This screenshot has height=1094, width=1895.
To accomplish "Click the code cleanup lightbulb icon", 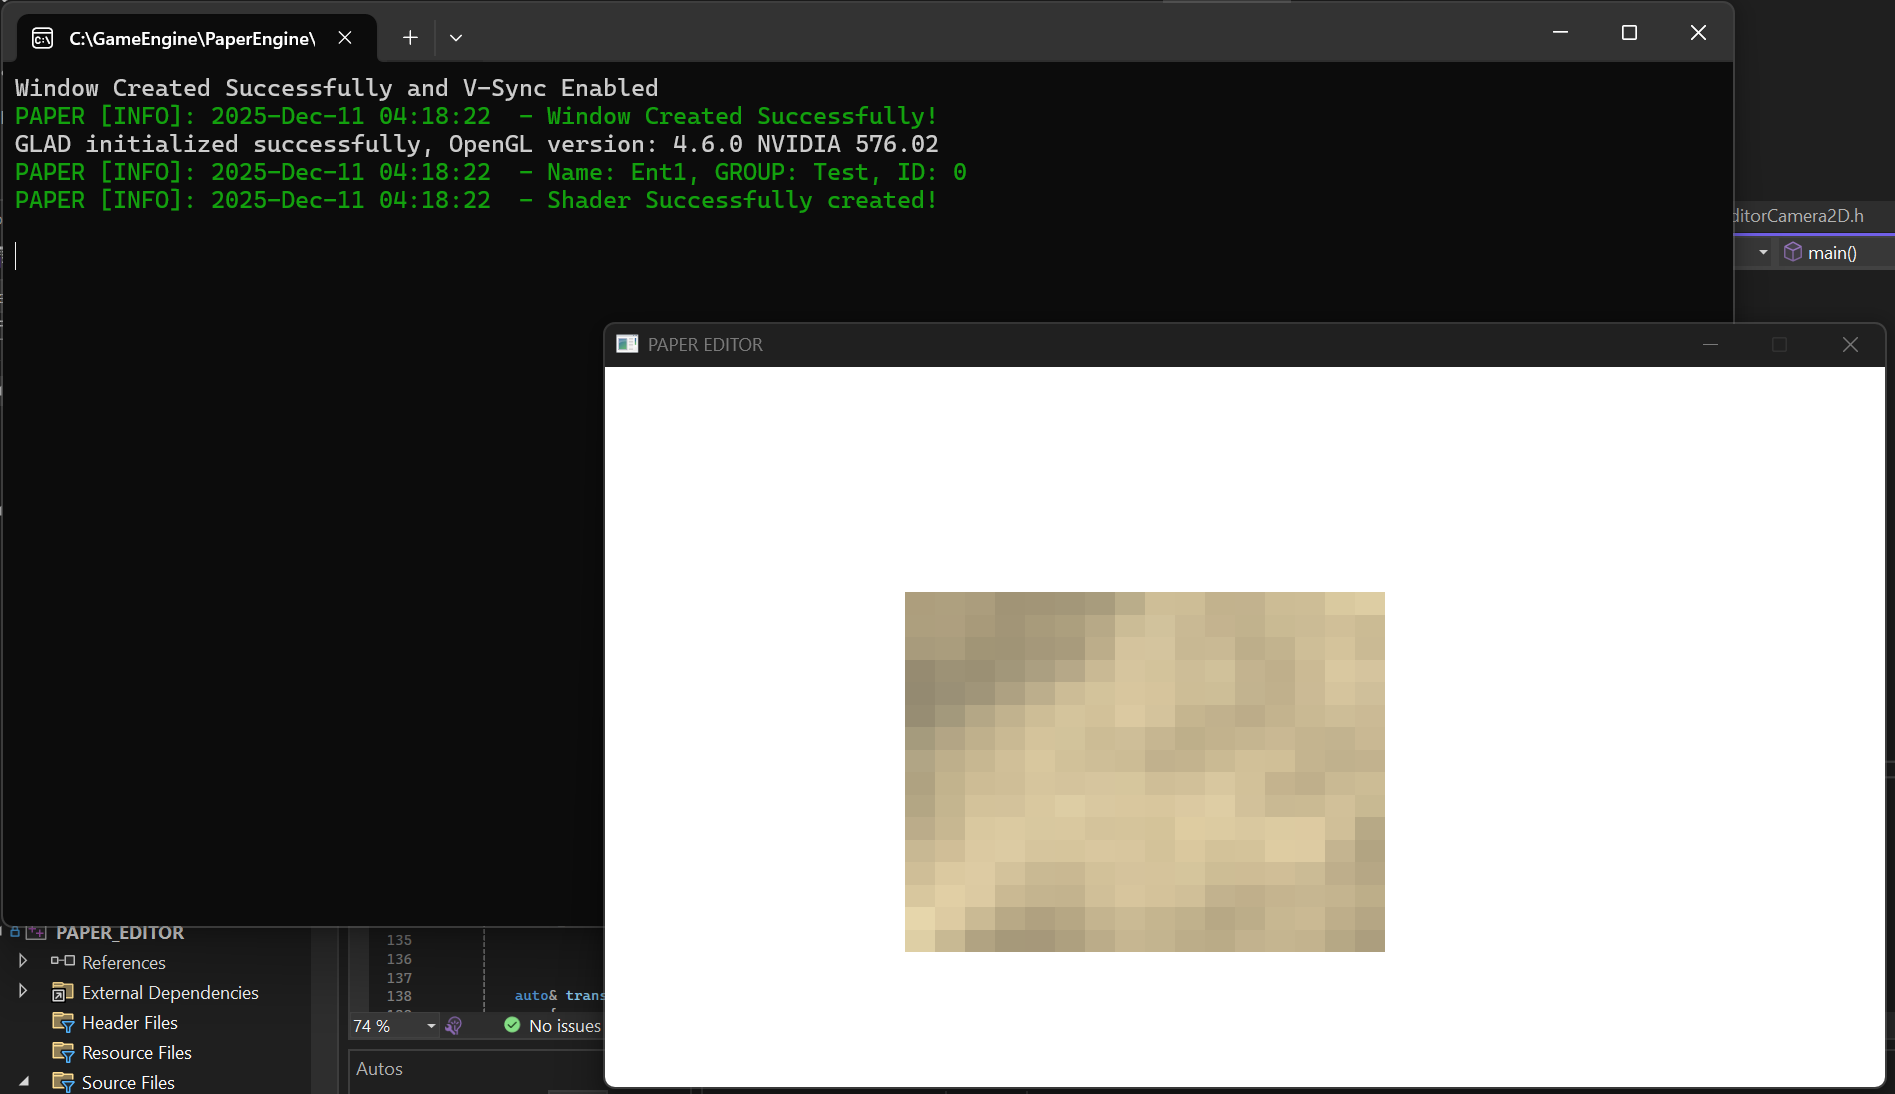I will tap(454, 1026).
